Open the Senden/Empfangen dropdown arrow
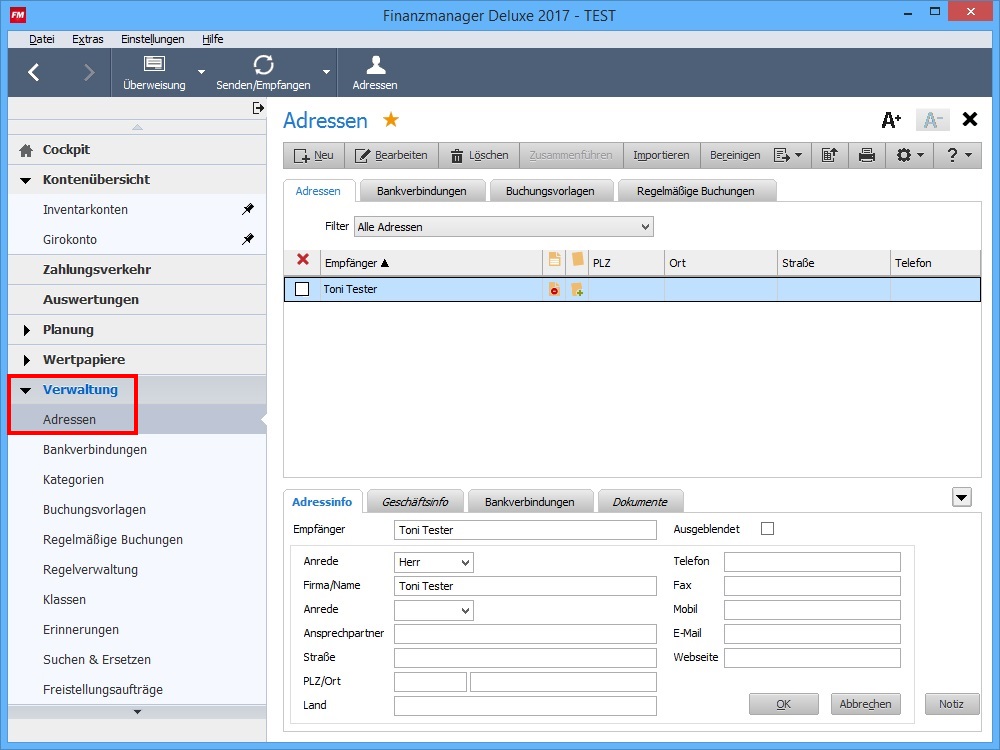1000x750 pixels. pyautogui.click(x=327, y=71)
